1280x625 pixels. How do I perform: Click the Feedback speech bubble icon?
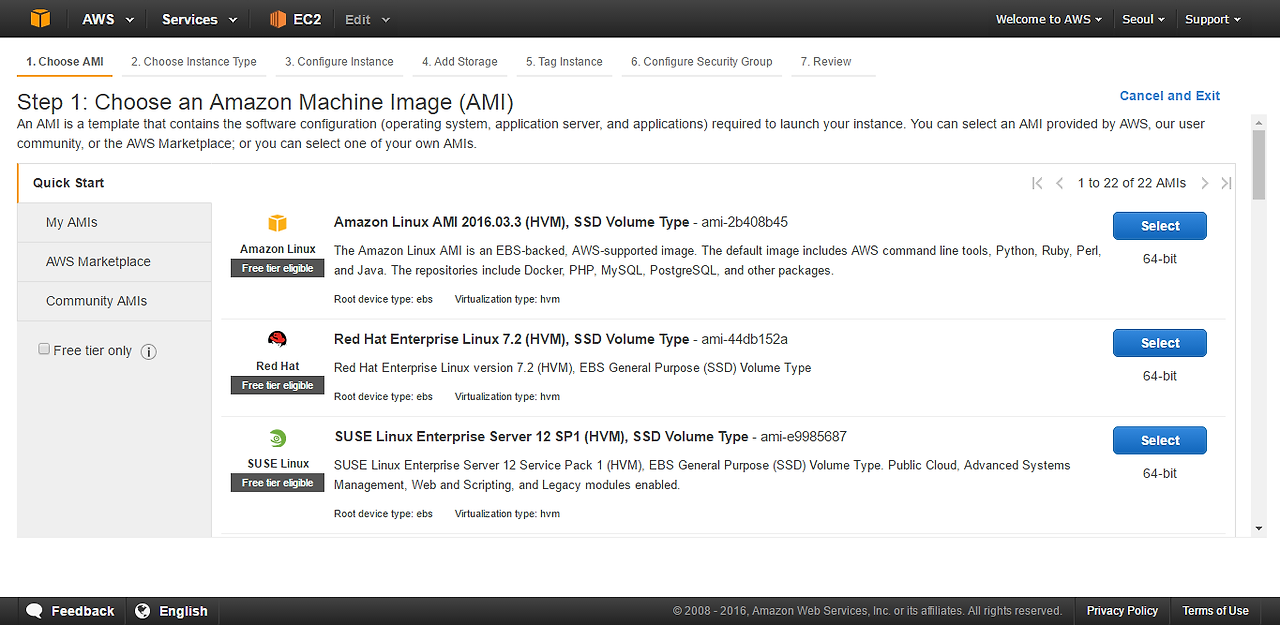click(x=35, y=611)
